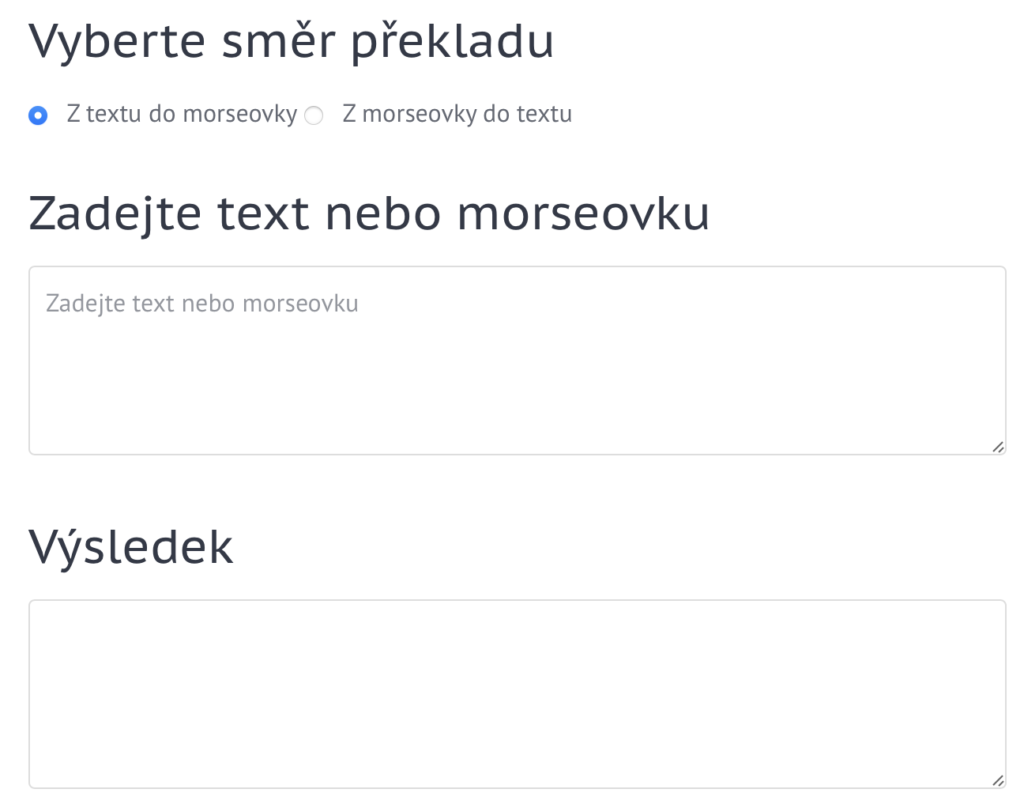The width and height of the screenshot is (1024, 808).
Task: Focus the "Zadejte text nebo morseovku" text area
Action: click(x=516, y=360)
